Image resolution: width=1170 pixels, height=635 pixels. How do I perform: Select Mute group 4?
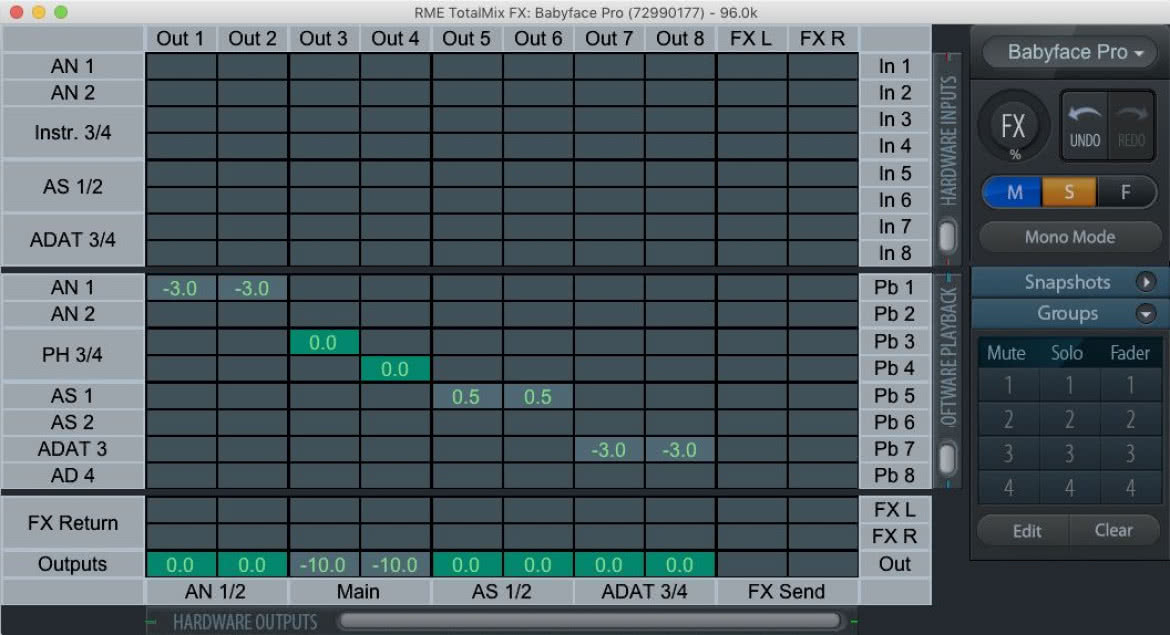(x=1008, y=487)
